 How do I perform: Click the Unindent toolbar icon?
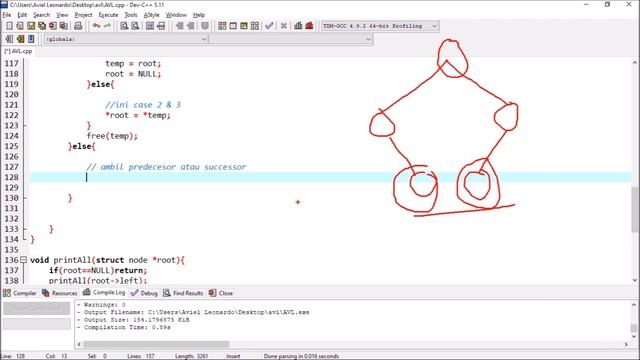[x=191, y=26]
